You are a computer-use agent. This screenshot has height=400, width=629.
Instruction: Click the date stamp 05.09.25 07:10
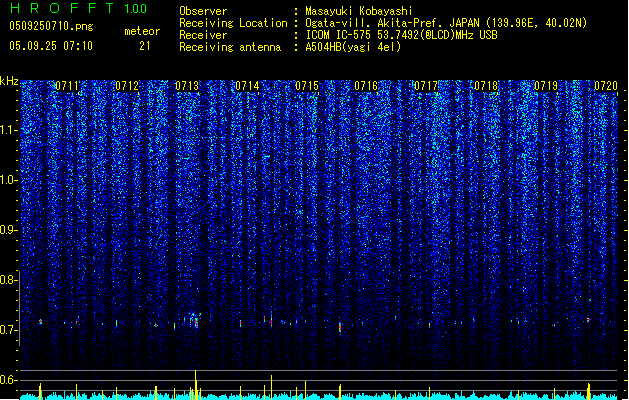[x=51, y=46]
